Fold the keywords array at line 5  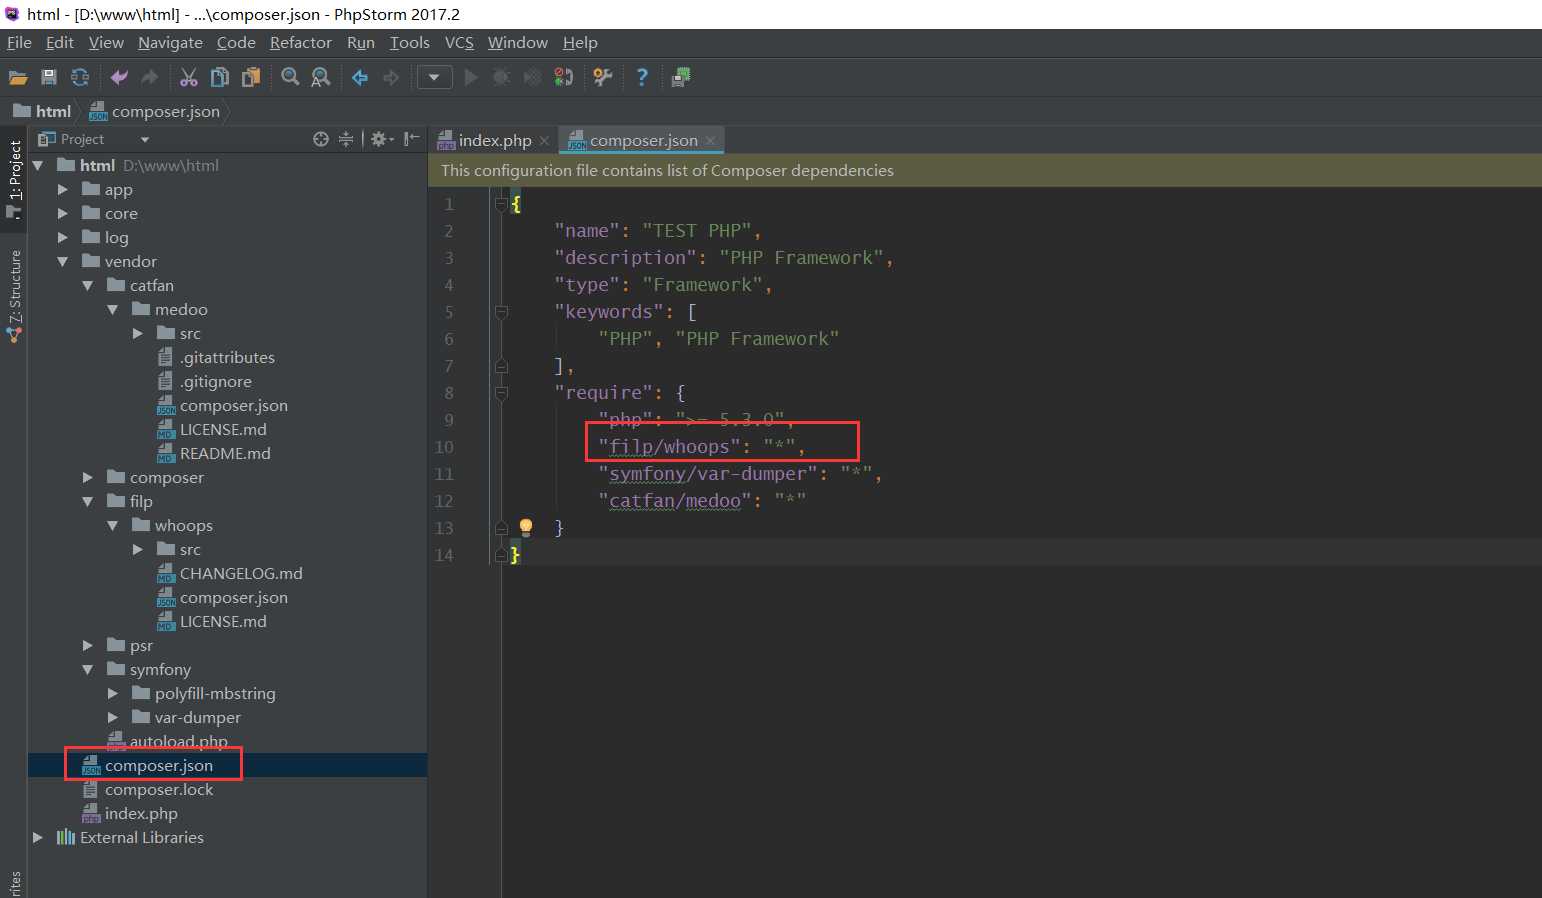pos(501,312)
